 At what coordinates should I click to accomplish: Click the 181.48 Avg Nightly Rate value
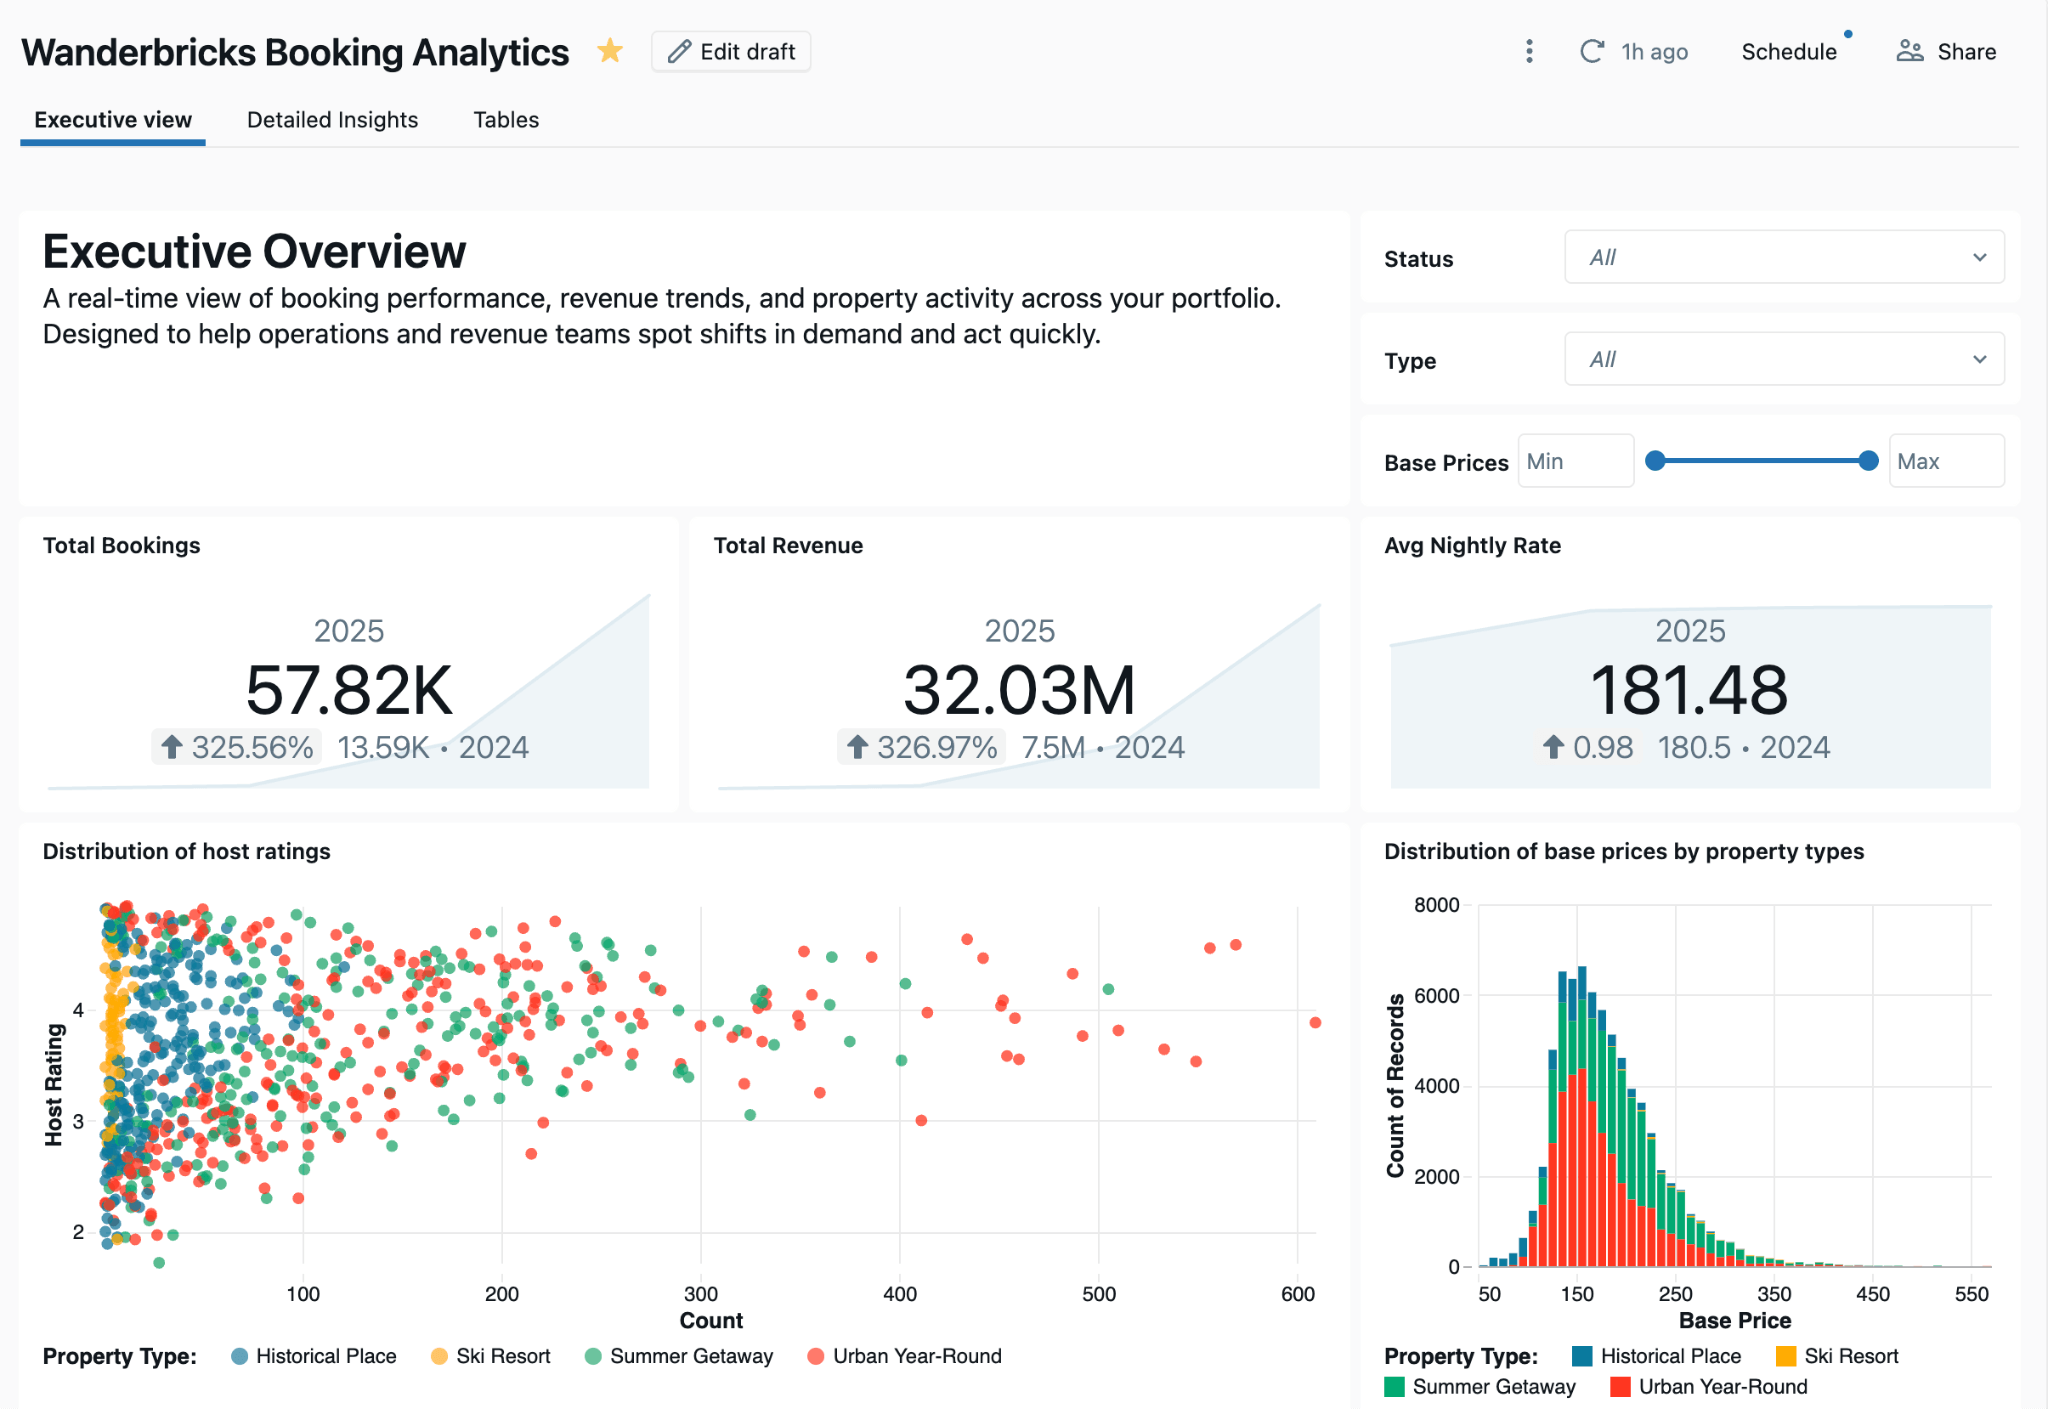pos(1689,690)
